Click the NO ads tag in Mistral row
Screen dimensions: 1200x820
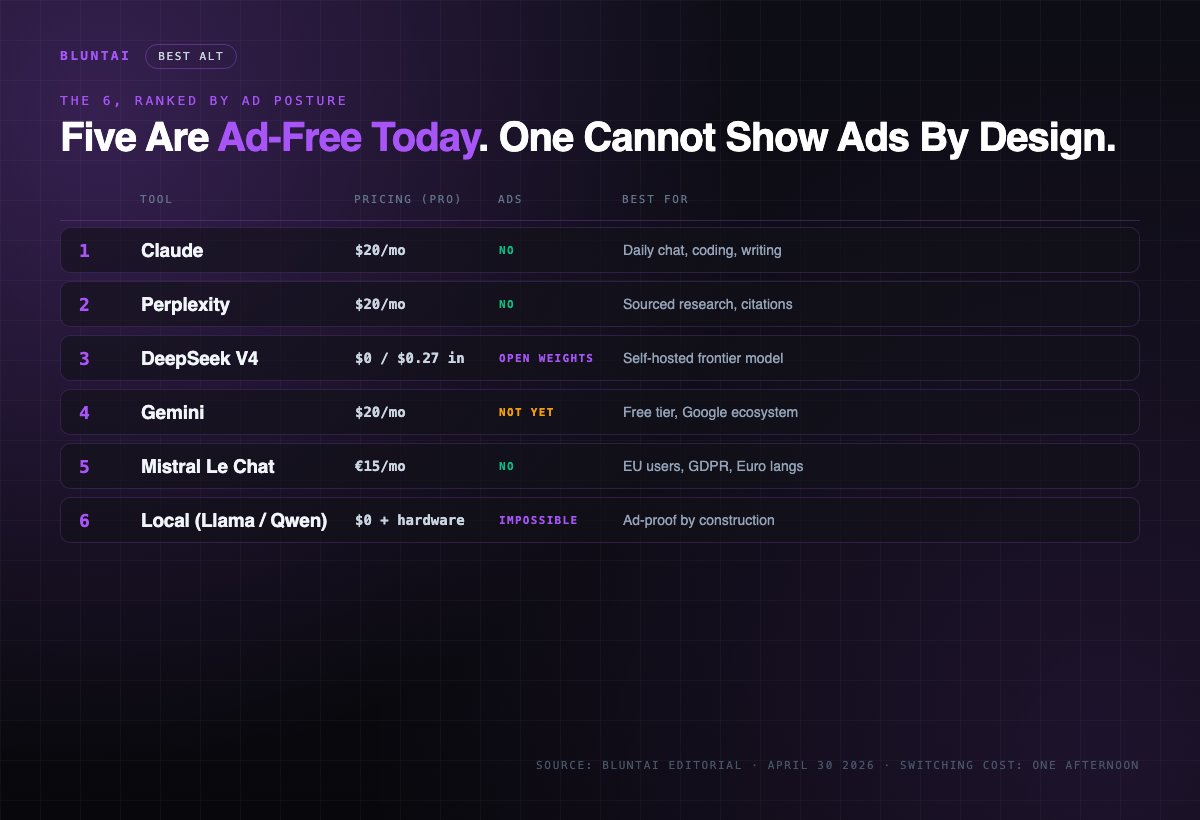pos(507,466)
